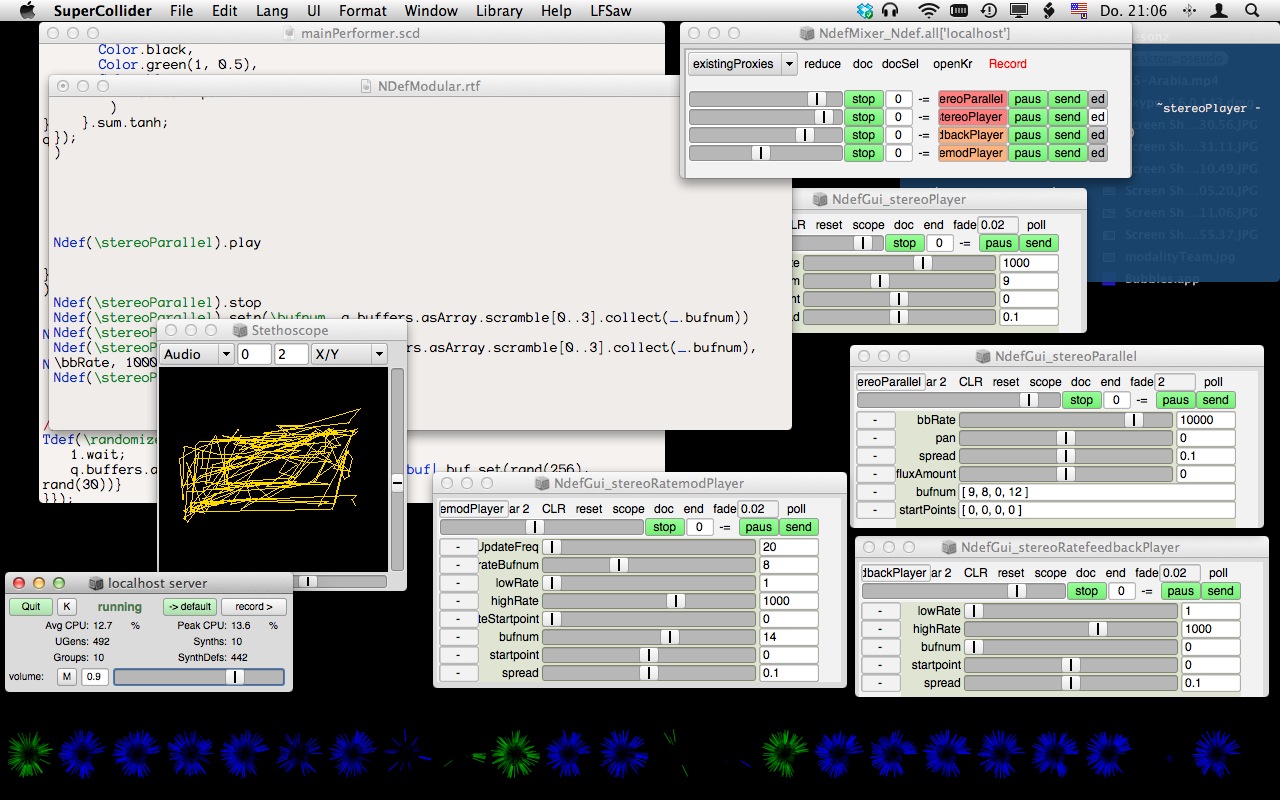Click the bbRate slider in stereoParallel
Screen dimensions: 1280x800
(1066, 420)
